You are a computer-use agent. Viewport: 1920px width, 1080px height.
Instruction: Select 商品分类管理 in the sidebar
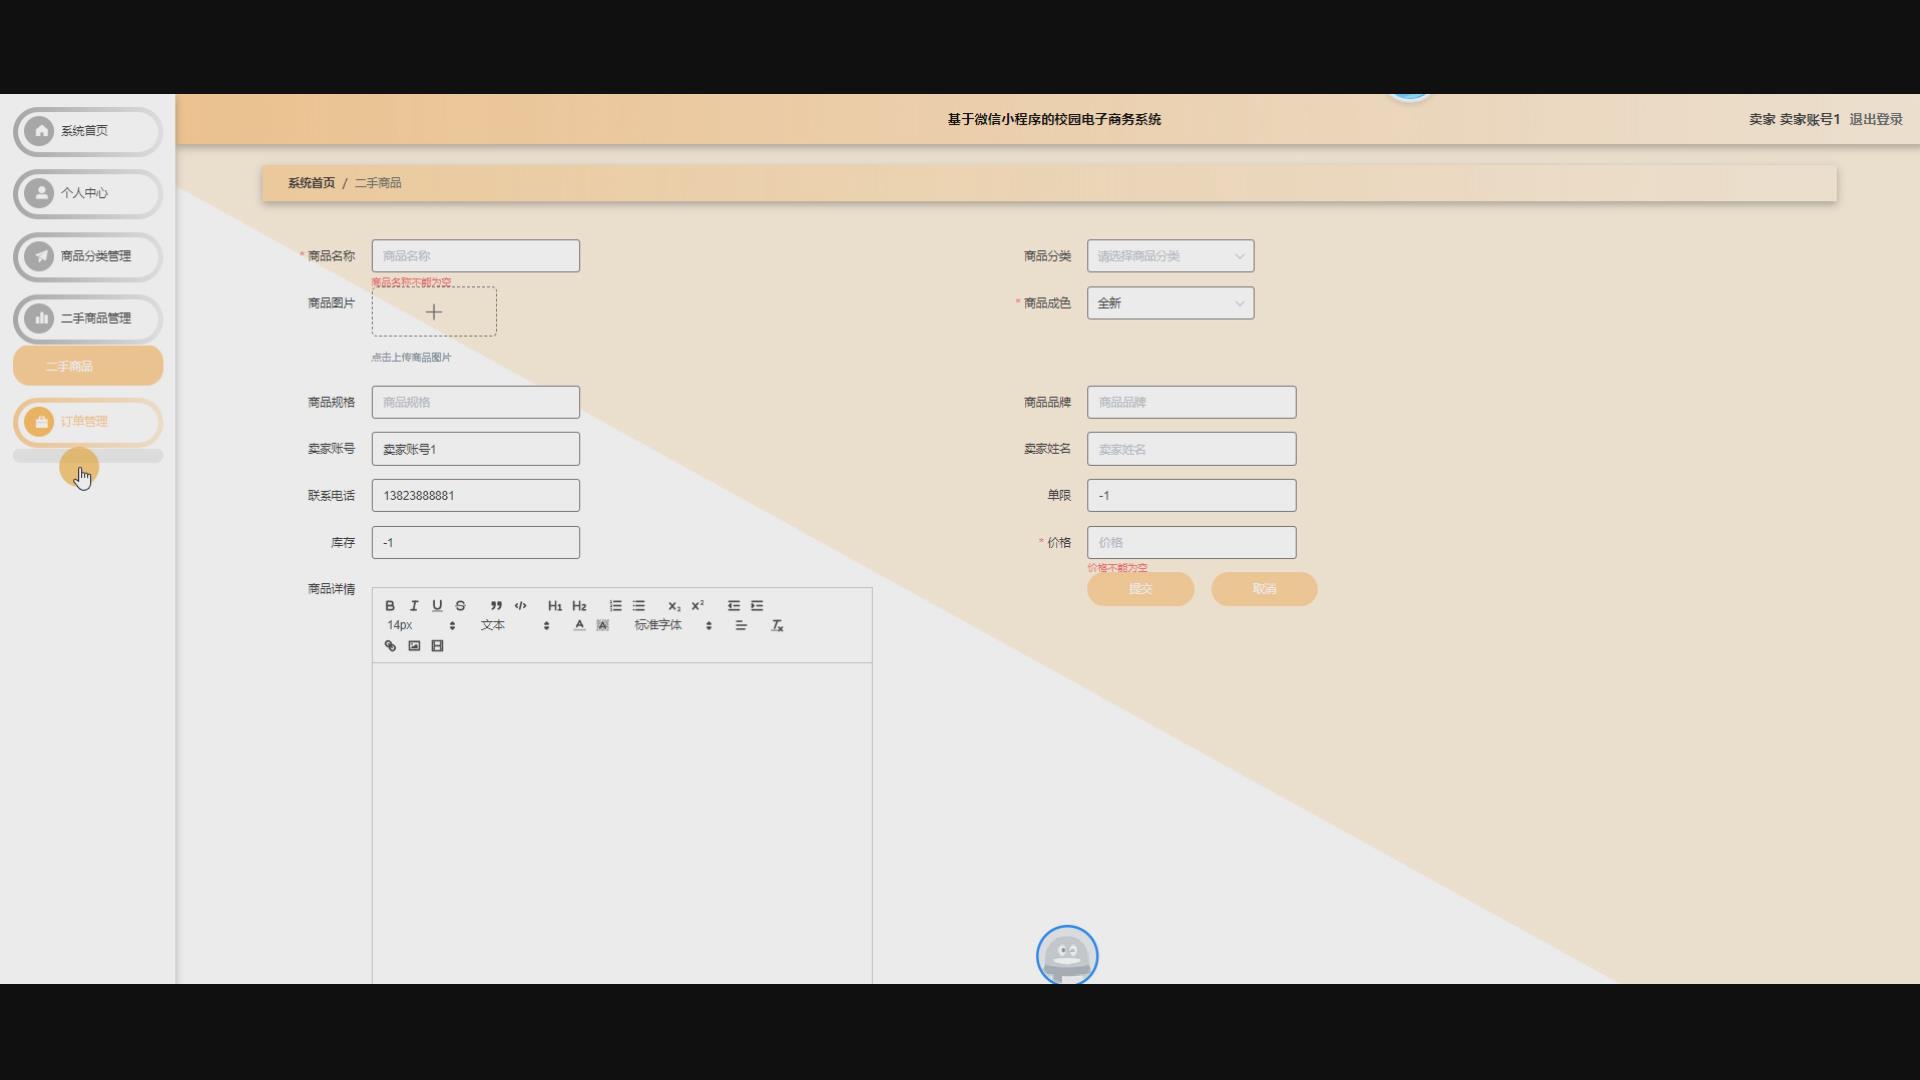88,256
